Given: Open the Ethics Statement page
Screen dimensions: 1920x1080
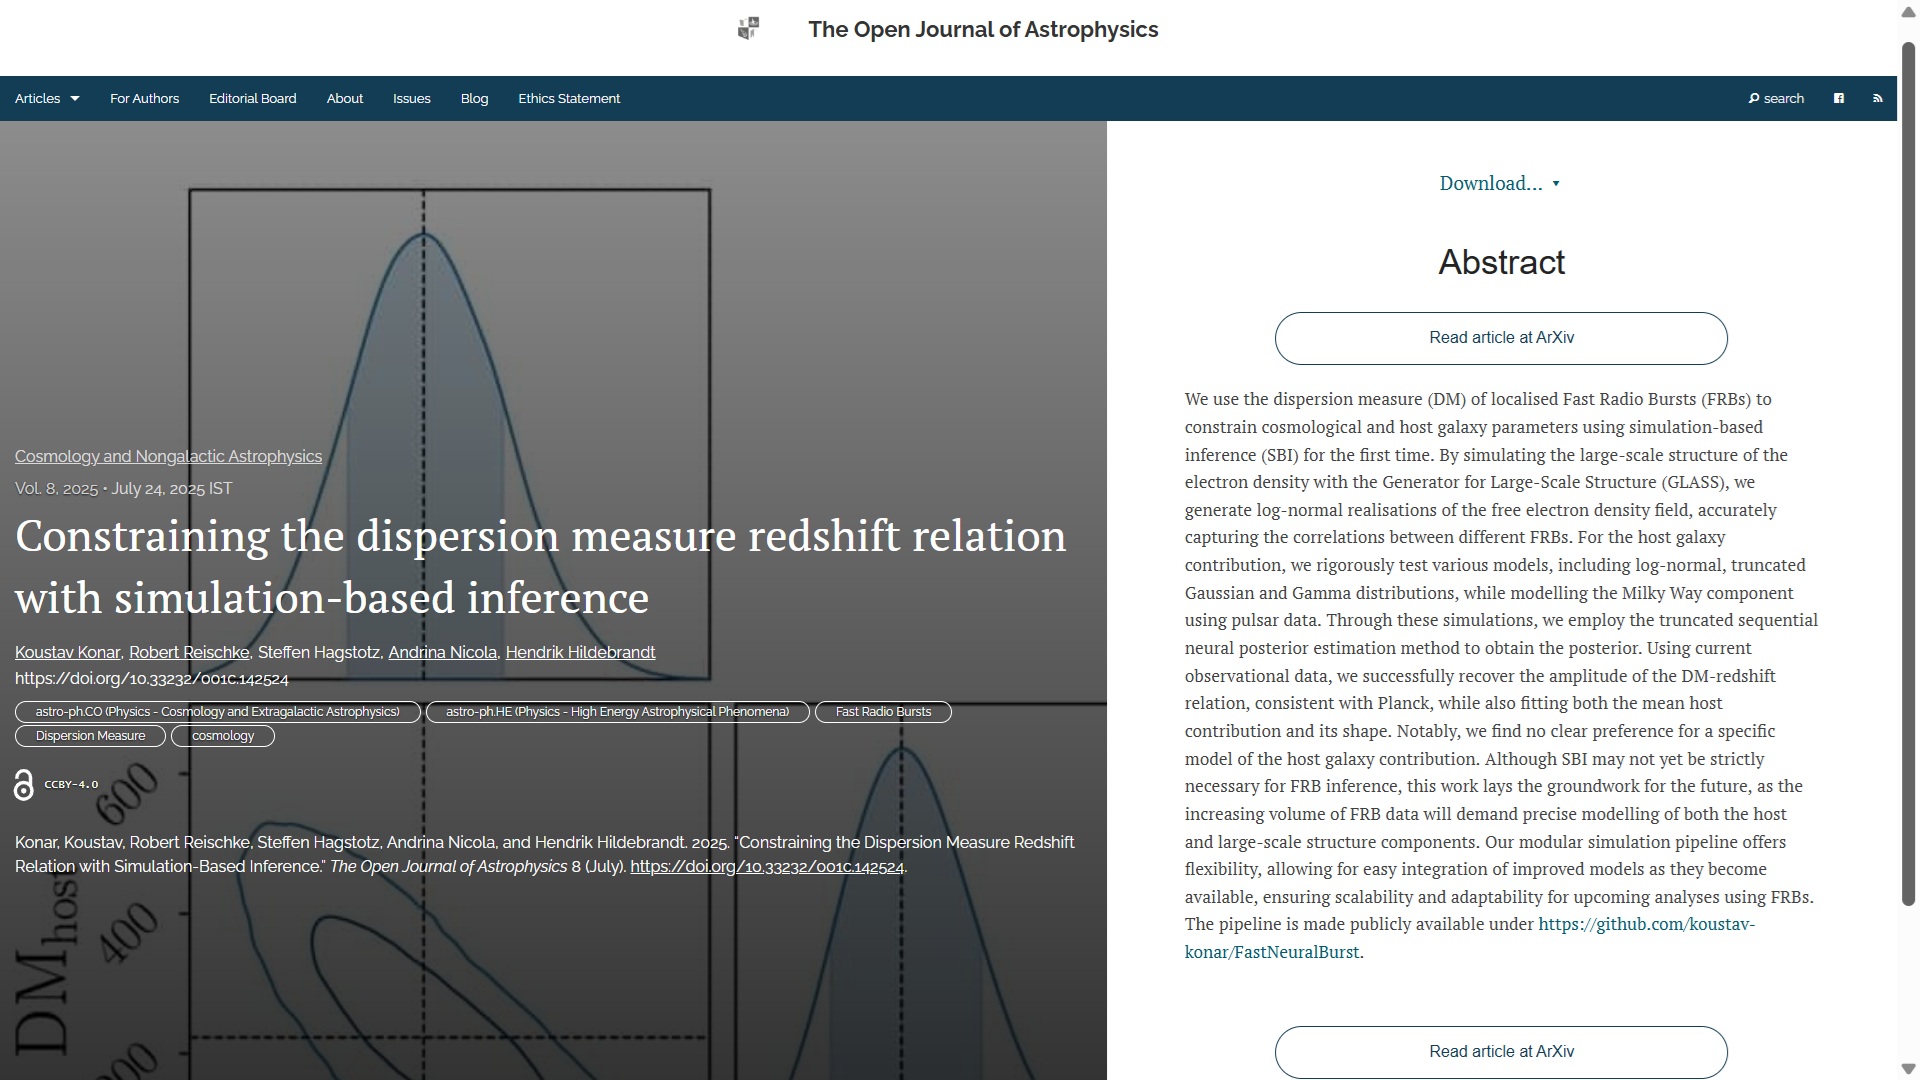Looking at the screenshot, I should coord(568,98).
